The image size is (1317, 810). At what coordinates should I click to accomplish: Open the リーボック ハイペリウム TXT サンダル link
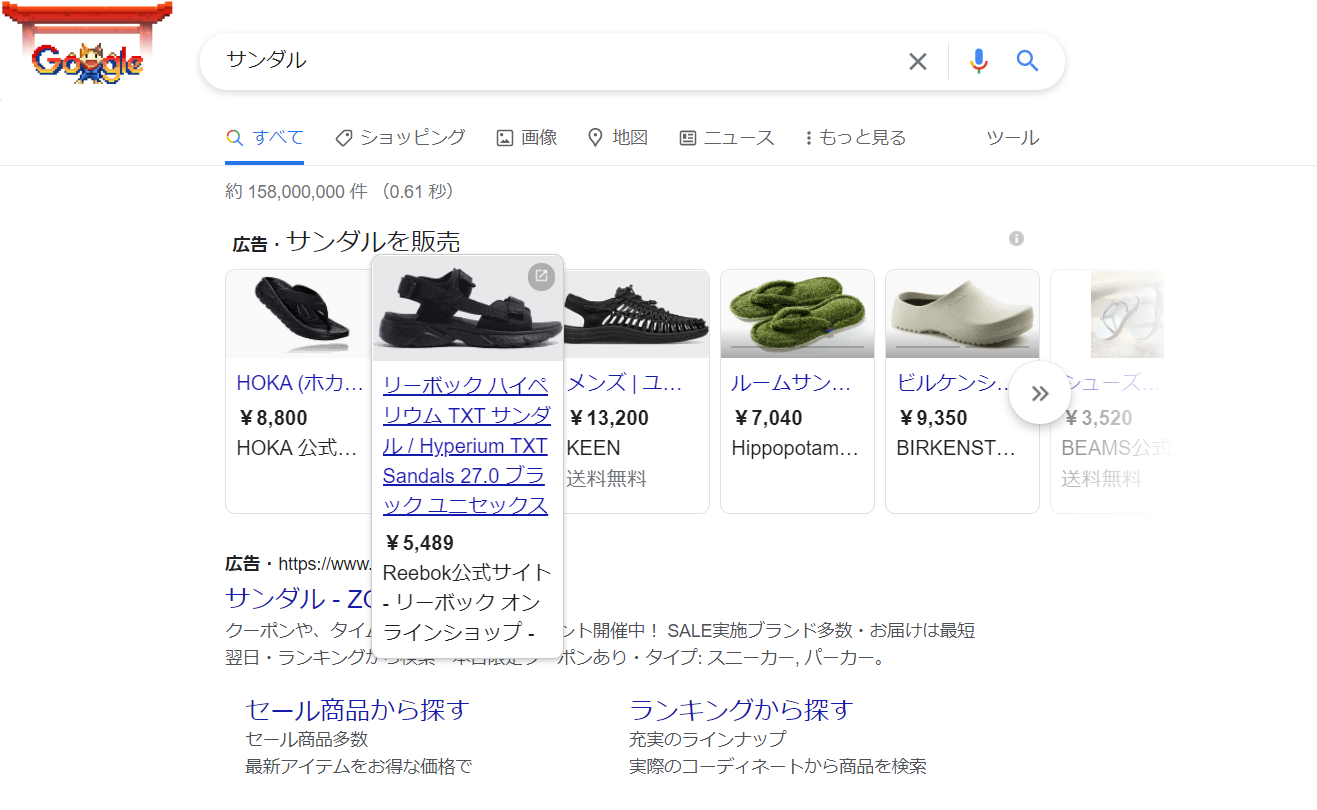[x=466, y=445]
